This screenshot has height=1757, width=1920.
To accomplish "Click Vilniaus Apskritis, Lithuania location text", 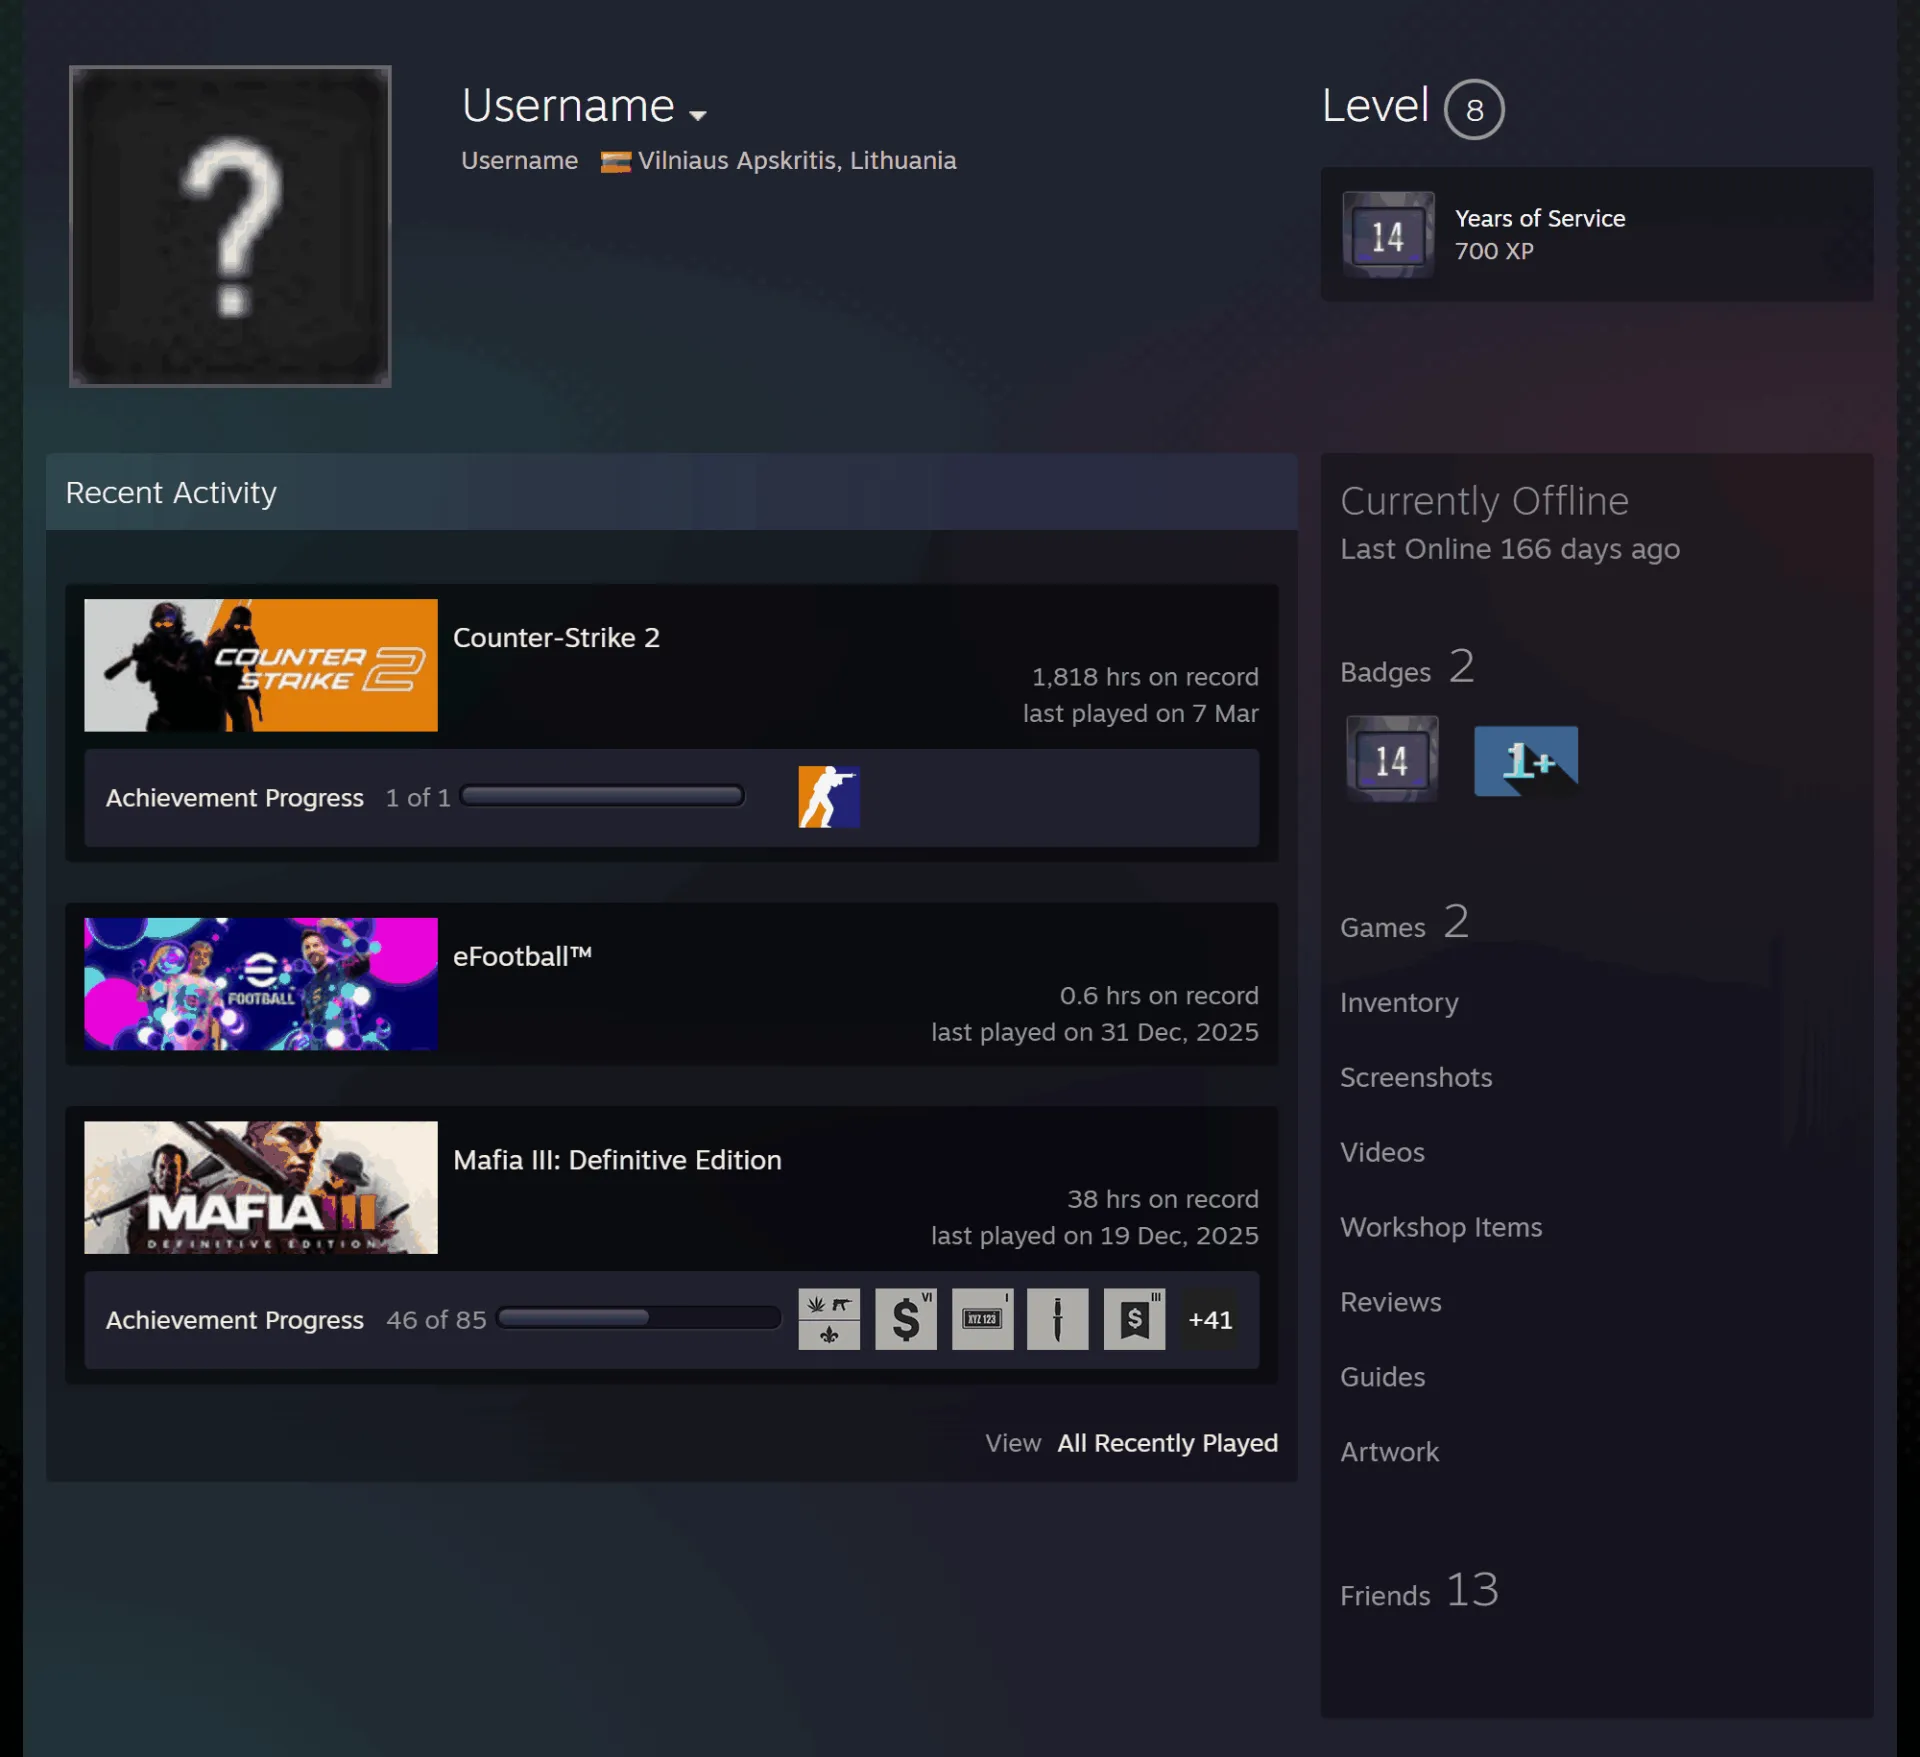I will (x=797, y=161).
